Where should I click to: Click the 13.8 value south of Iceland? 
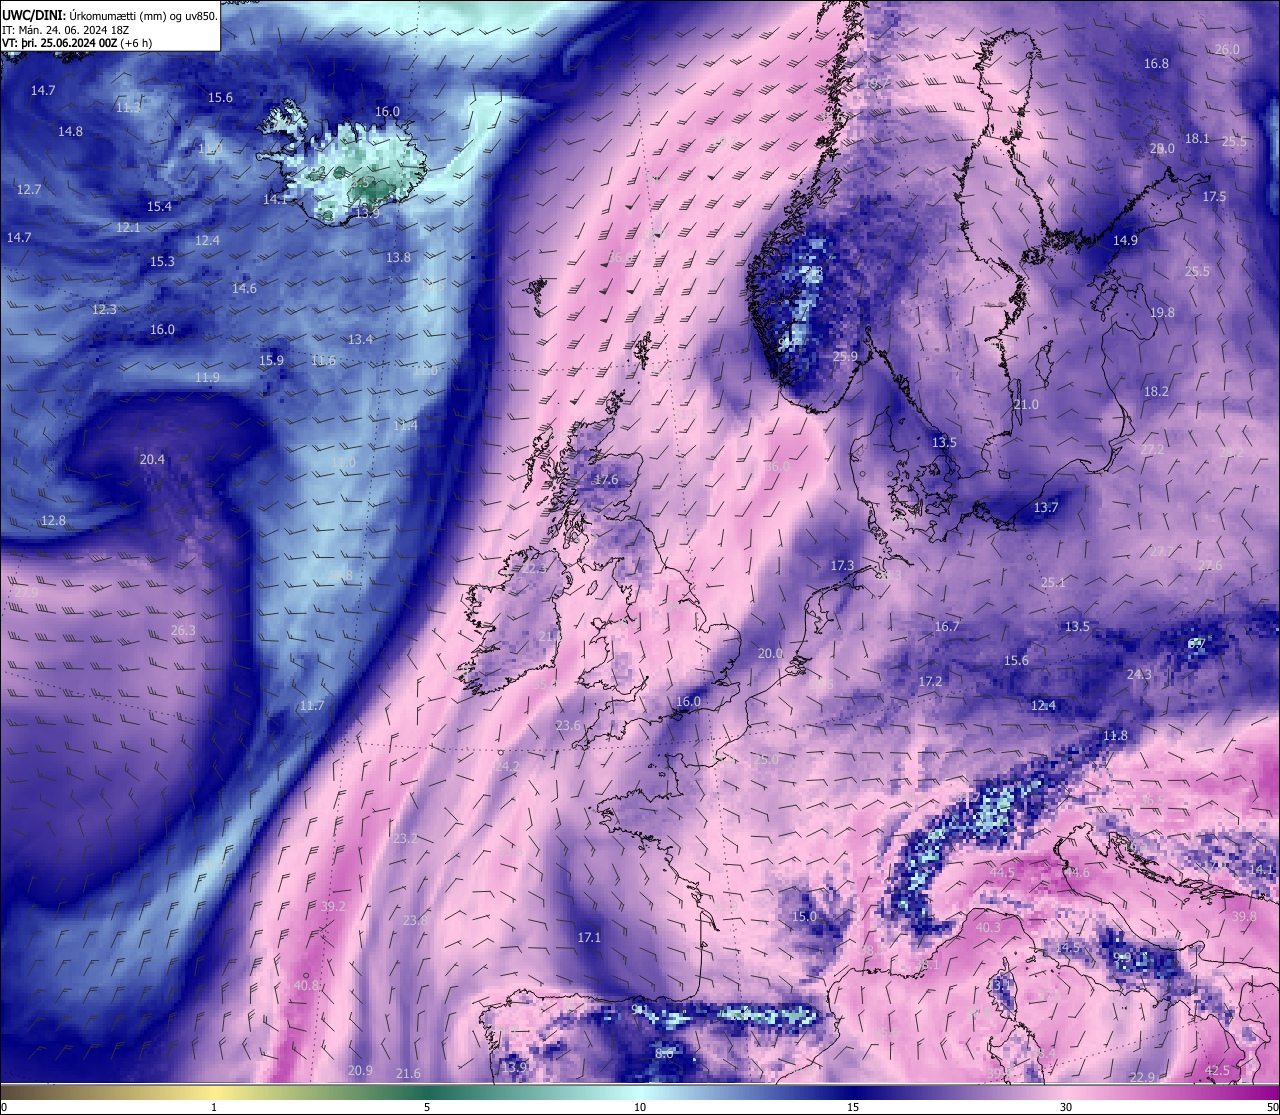[x=398, y=257]
